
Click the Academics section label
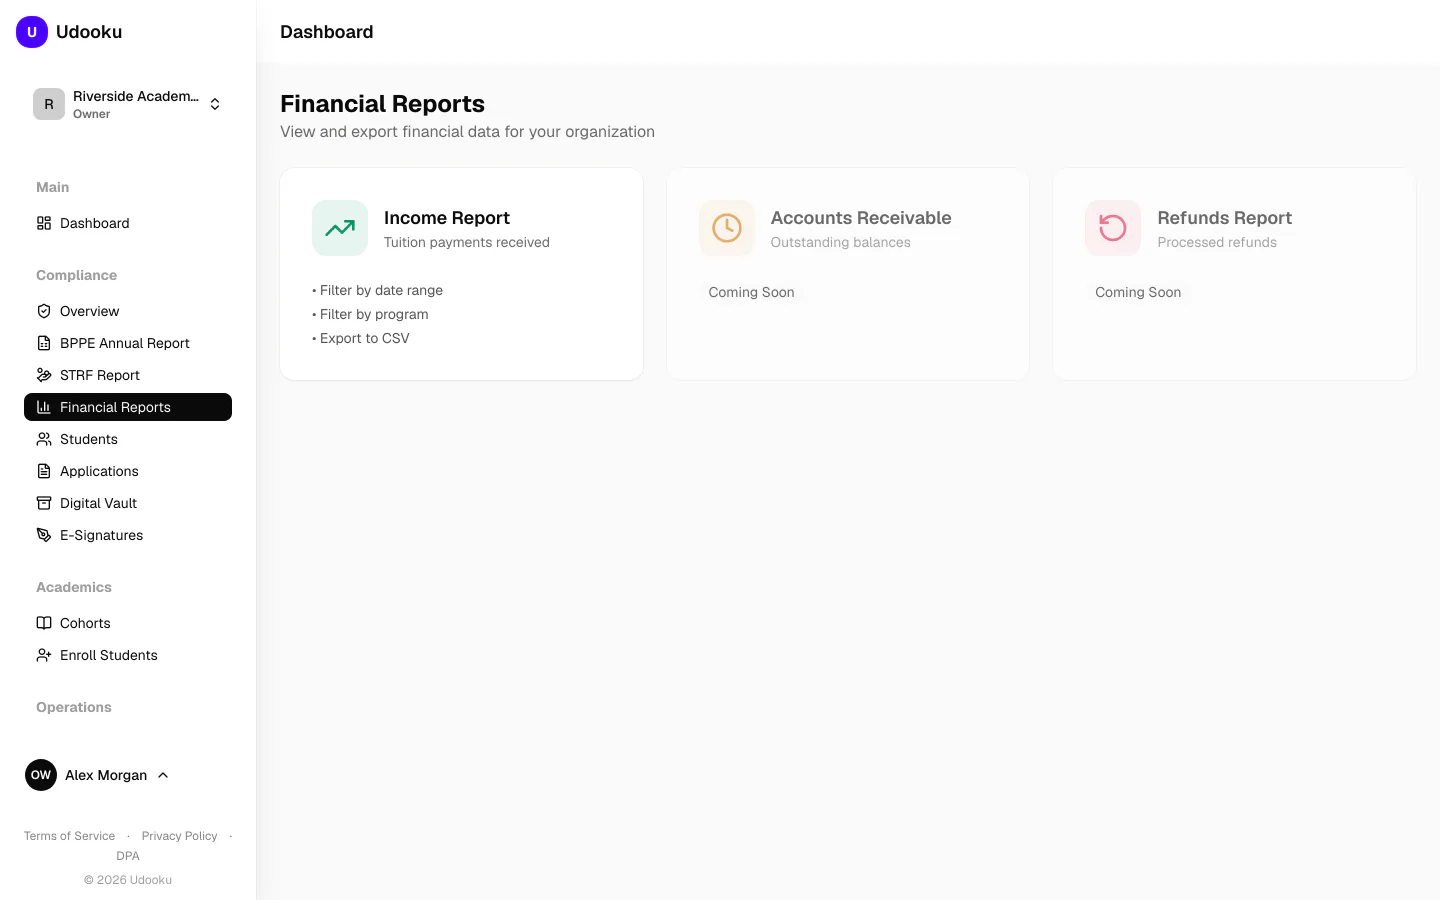tap(74, 587)
